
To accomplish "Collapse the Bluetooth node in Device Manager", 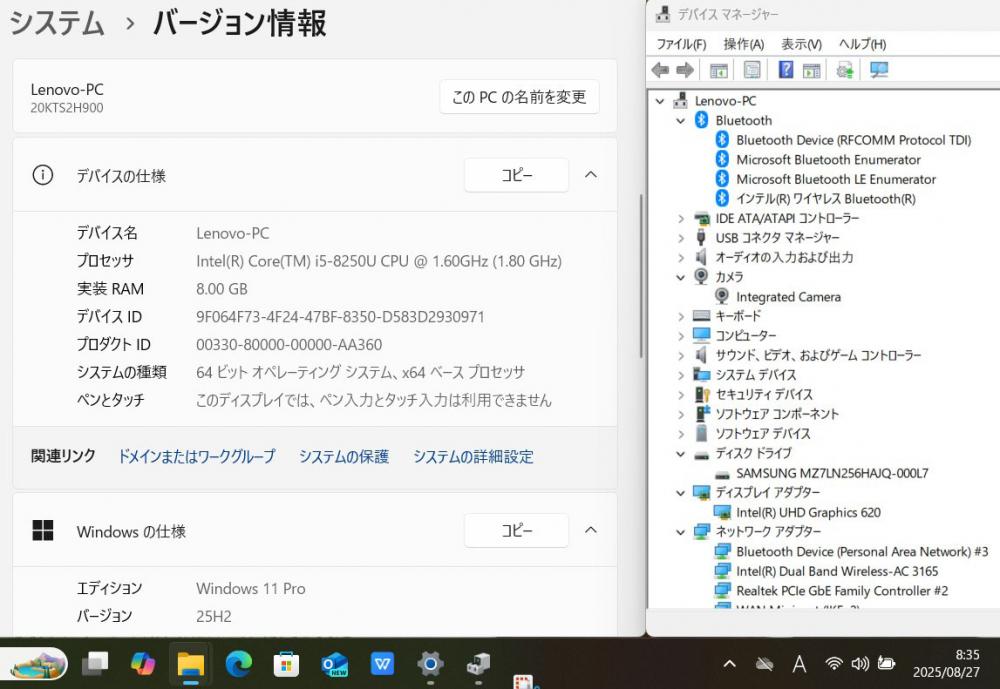I will tap(680, 121).
